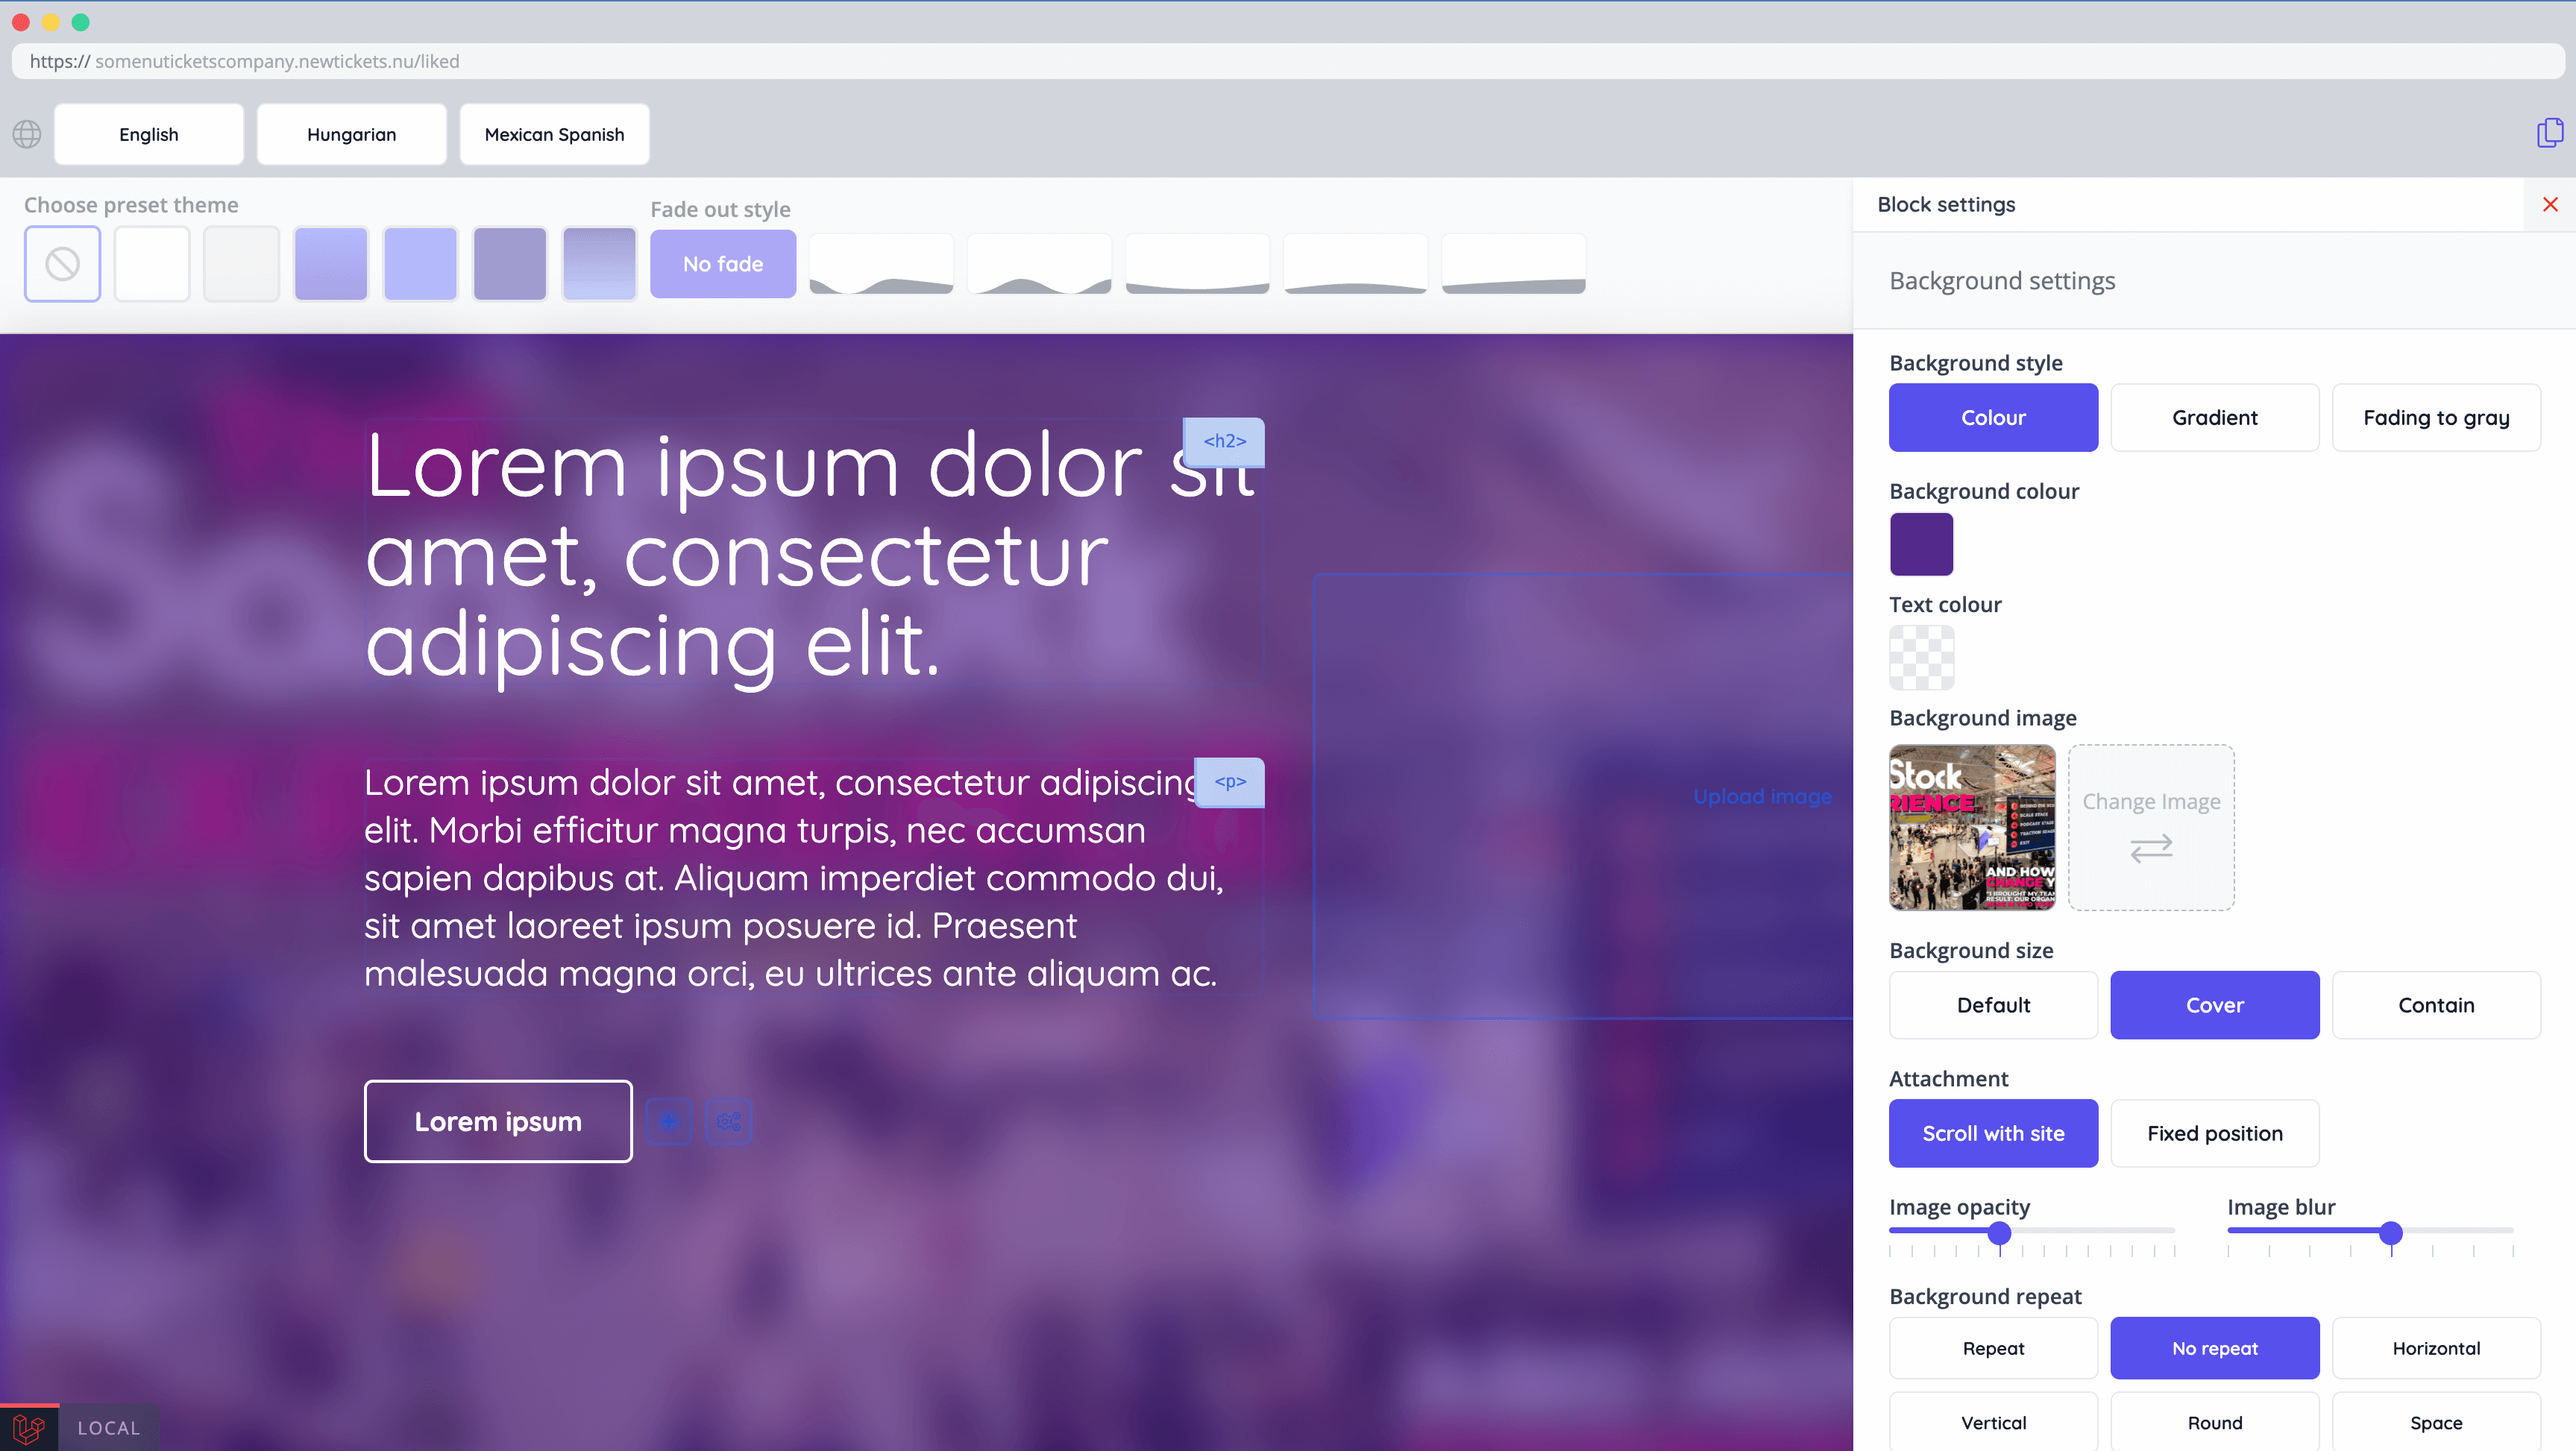Open the purple Background colour swatch
Image resolution: width=2576 pixels, height=1451 pixels.
pyautogui.click(x=1921, y=544)
